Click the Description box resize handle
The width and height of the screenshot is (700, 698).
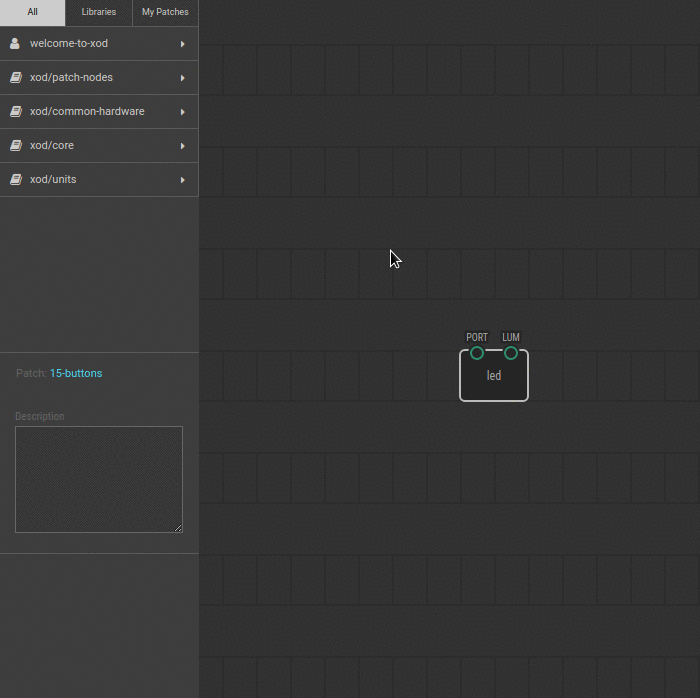coord(178,528)
